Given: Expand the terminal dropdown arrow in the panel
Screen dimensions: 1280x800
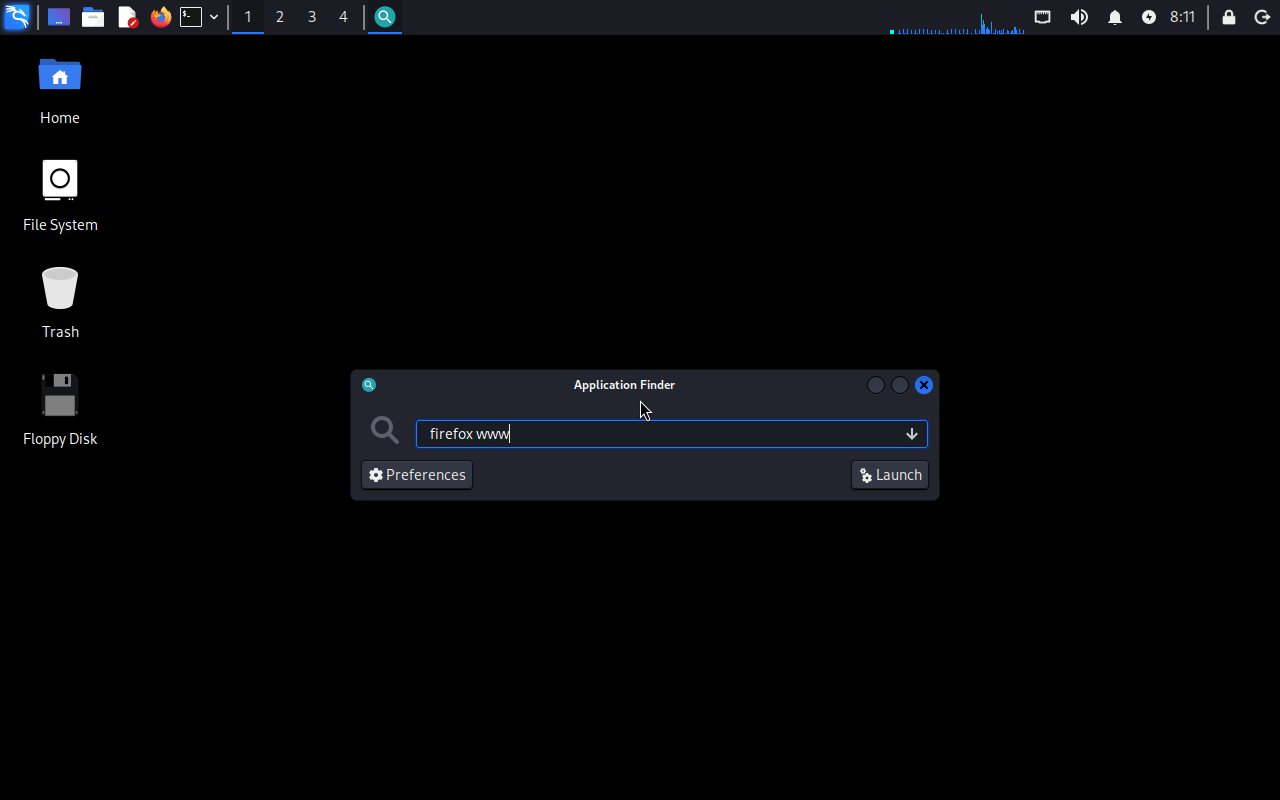Looking at the screenshot, I should point(214,17).
